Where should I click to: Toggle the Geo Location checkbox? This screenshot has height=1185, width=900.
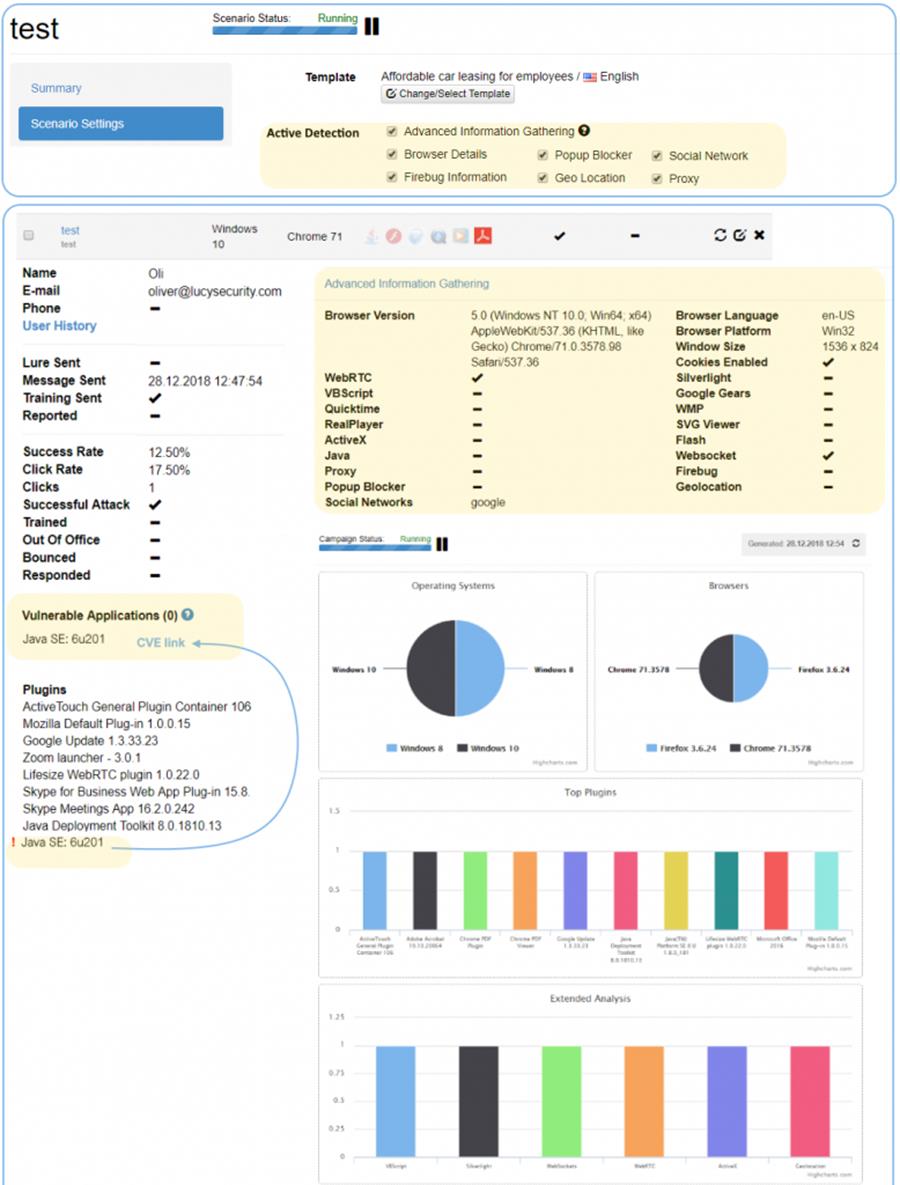click(543, 178)
